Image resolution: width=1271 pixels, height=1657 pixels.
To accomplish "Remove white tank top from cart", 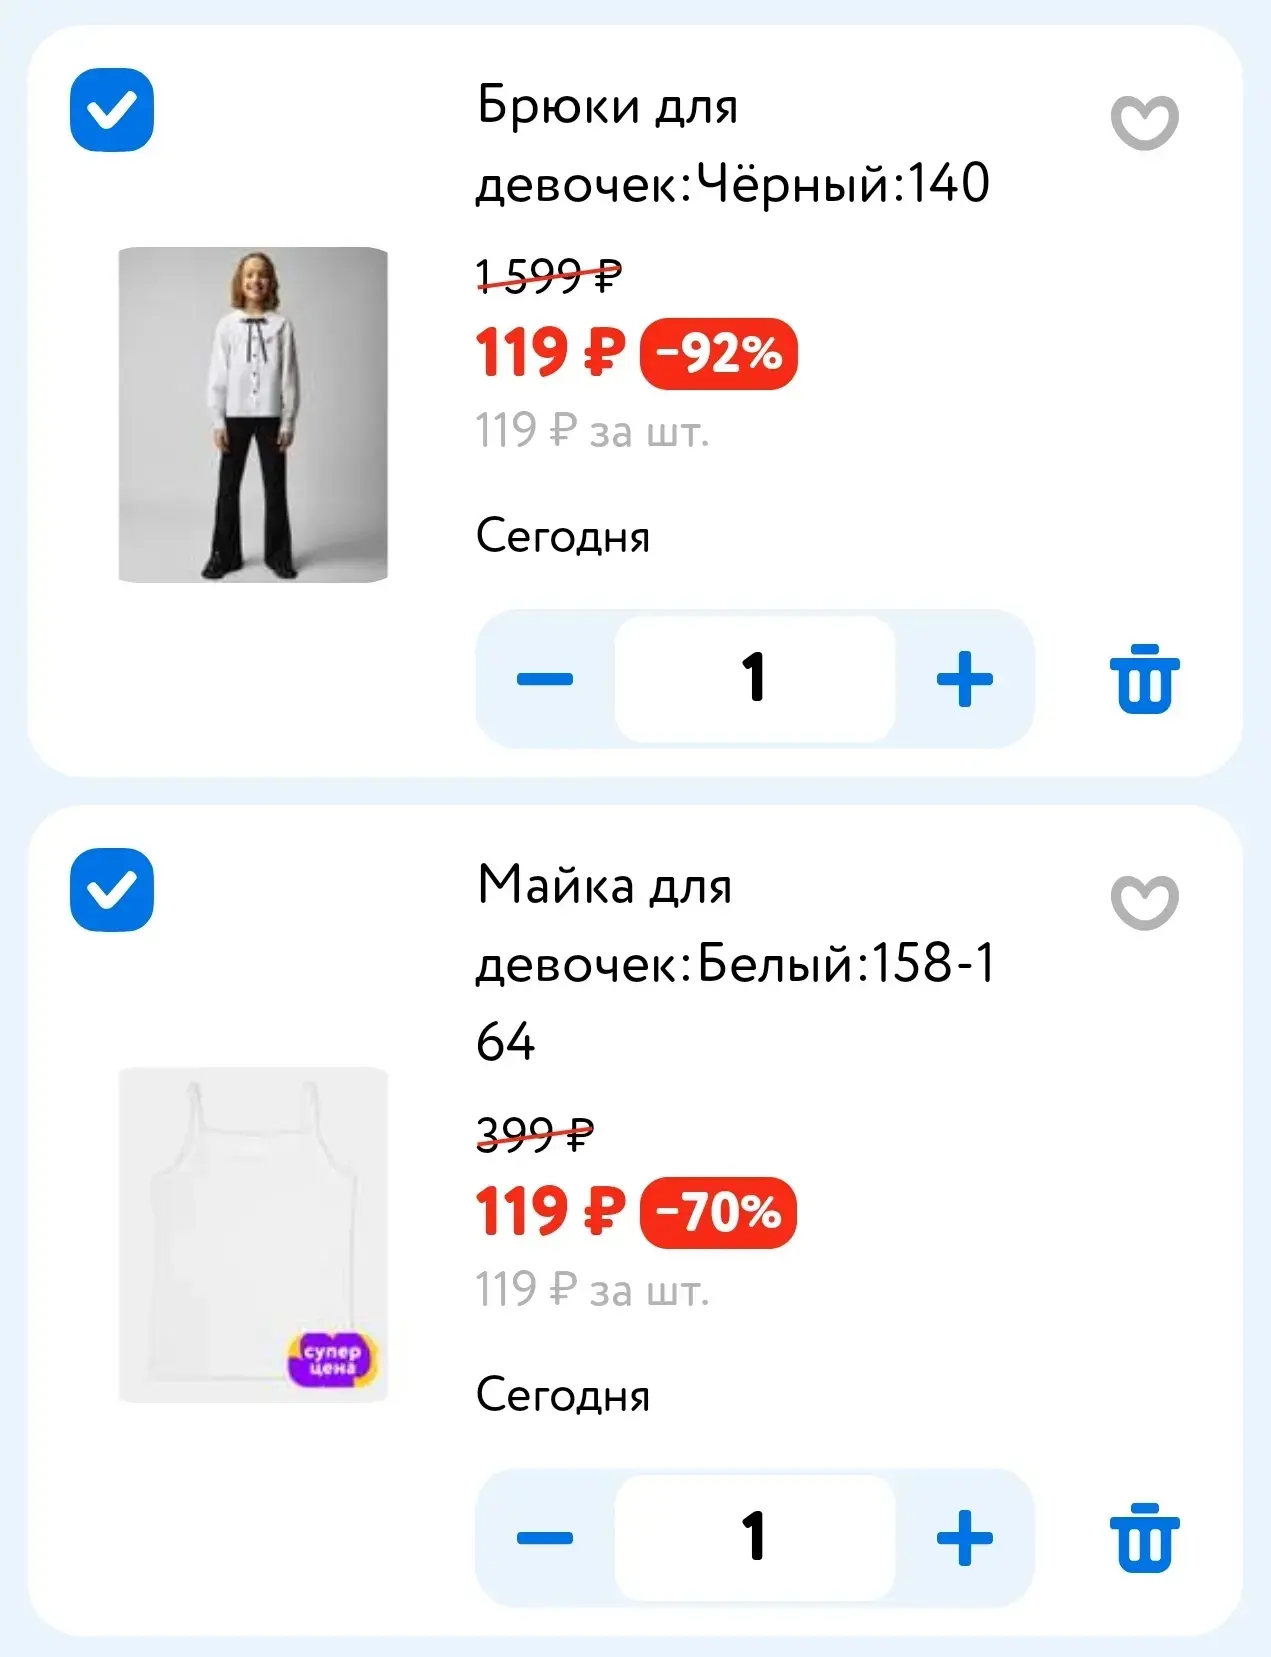I will (x=1144, y=1538).
